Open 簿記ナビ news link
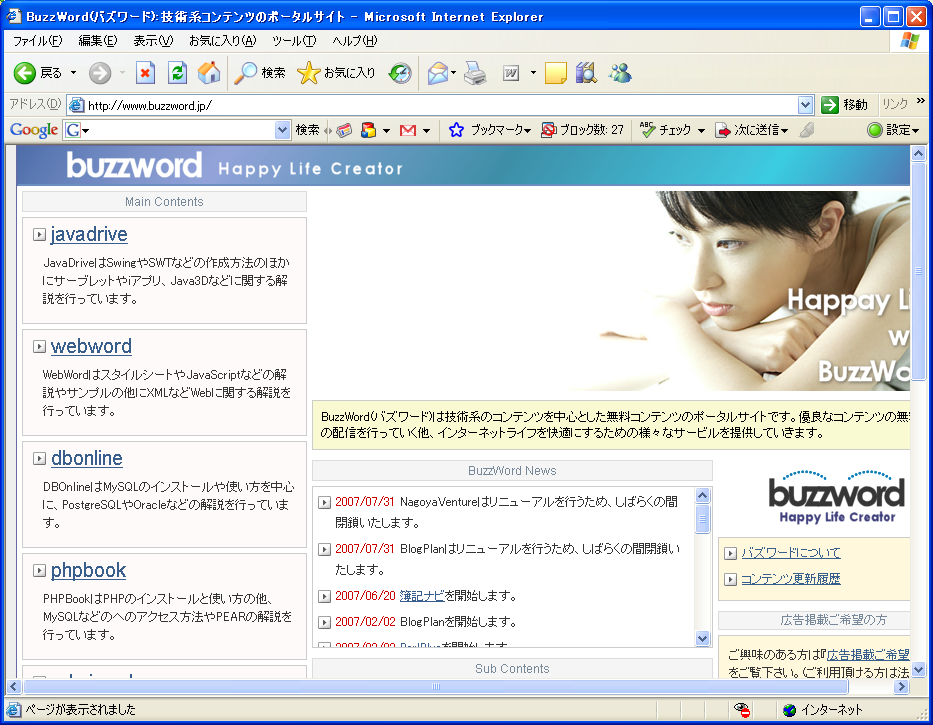 click(x=422, y=595)
